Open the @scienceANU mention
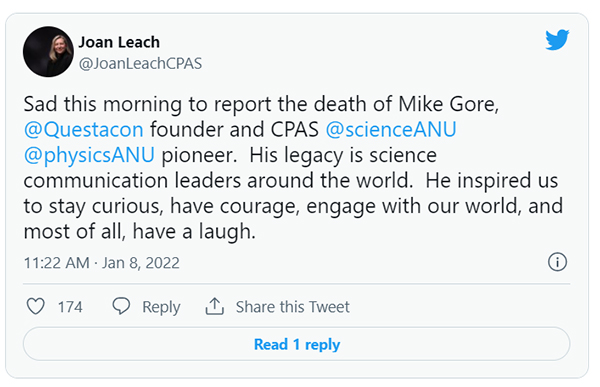 coord(391,129)
